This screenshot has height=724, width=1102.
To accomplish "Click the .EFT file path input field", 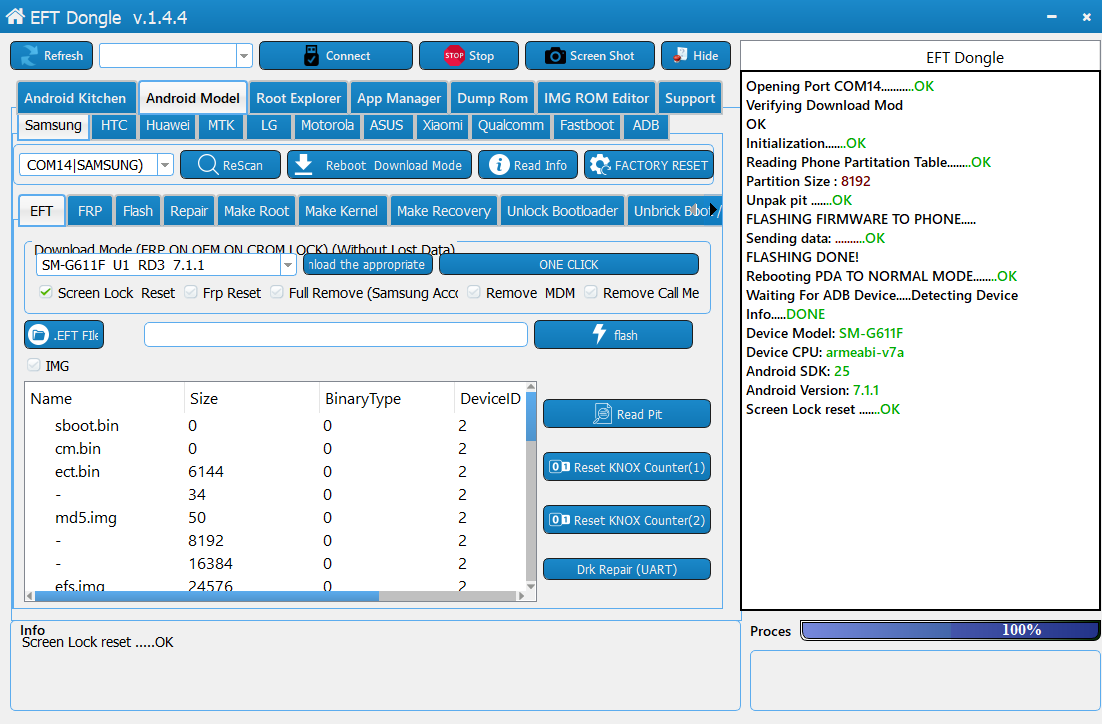I will (x=336, y=335).
